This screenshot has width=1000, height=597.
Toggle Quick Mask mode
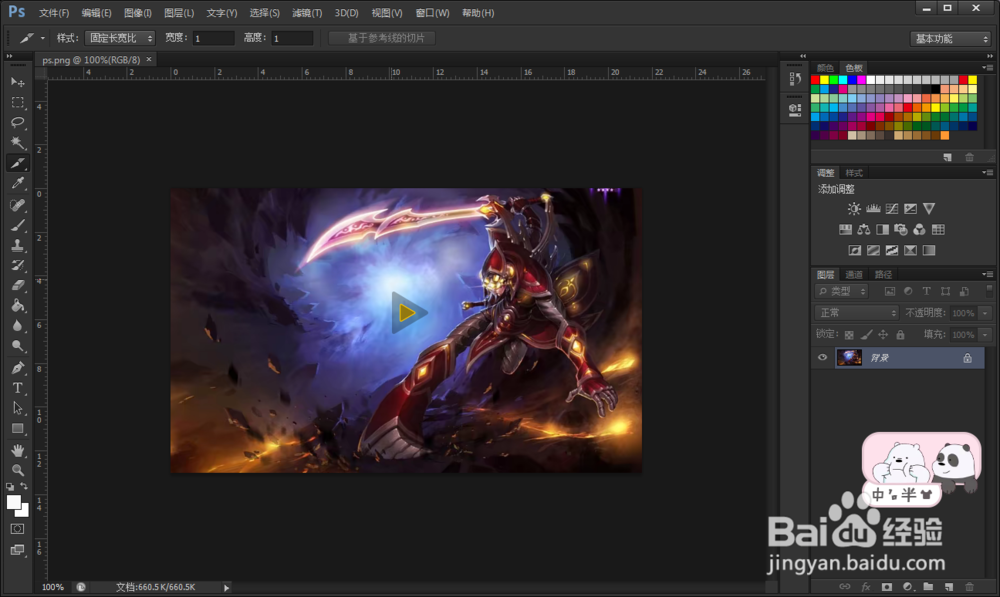17,529
